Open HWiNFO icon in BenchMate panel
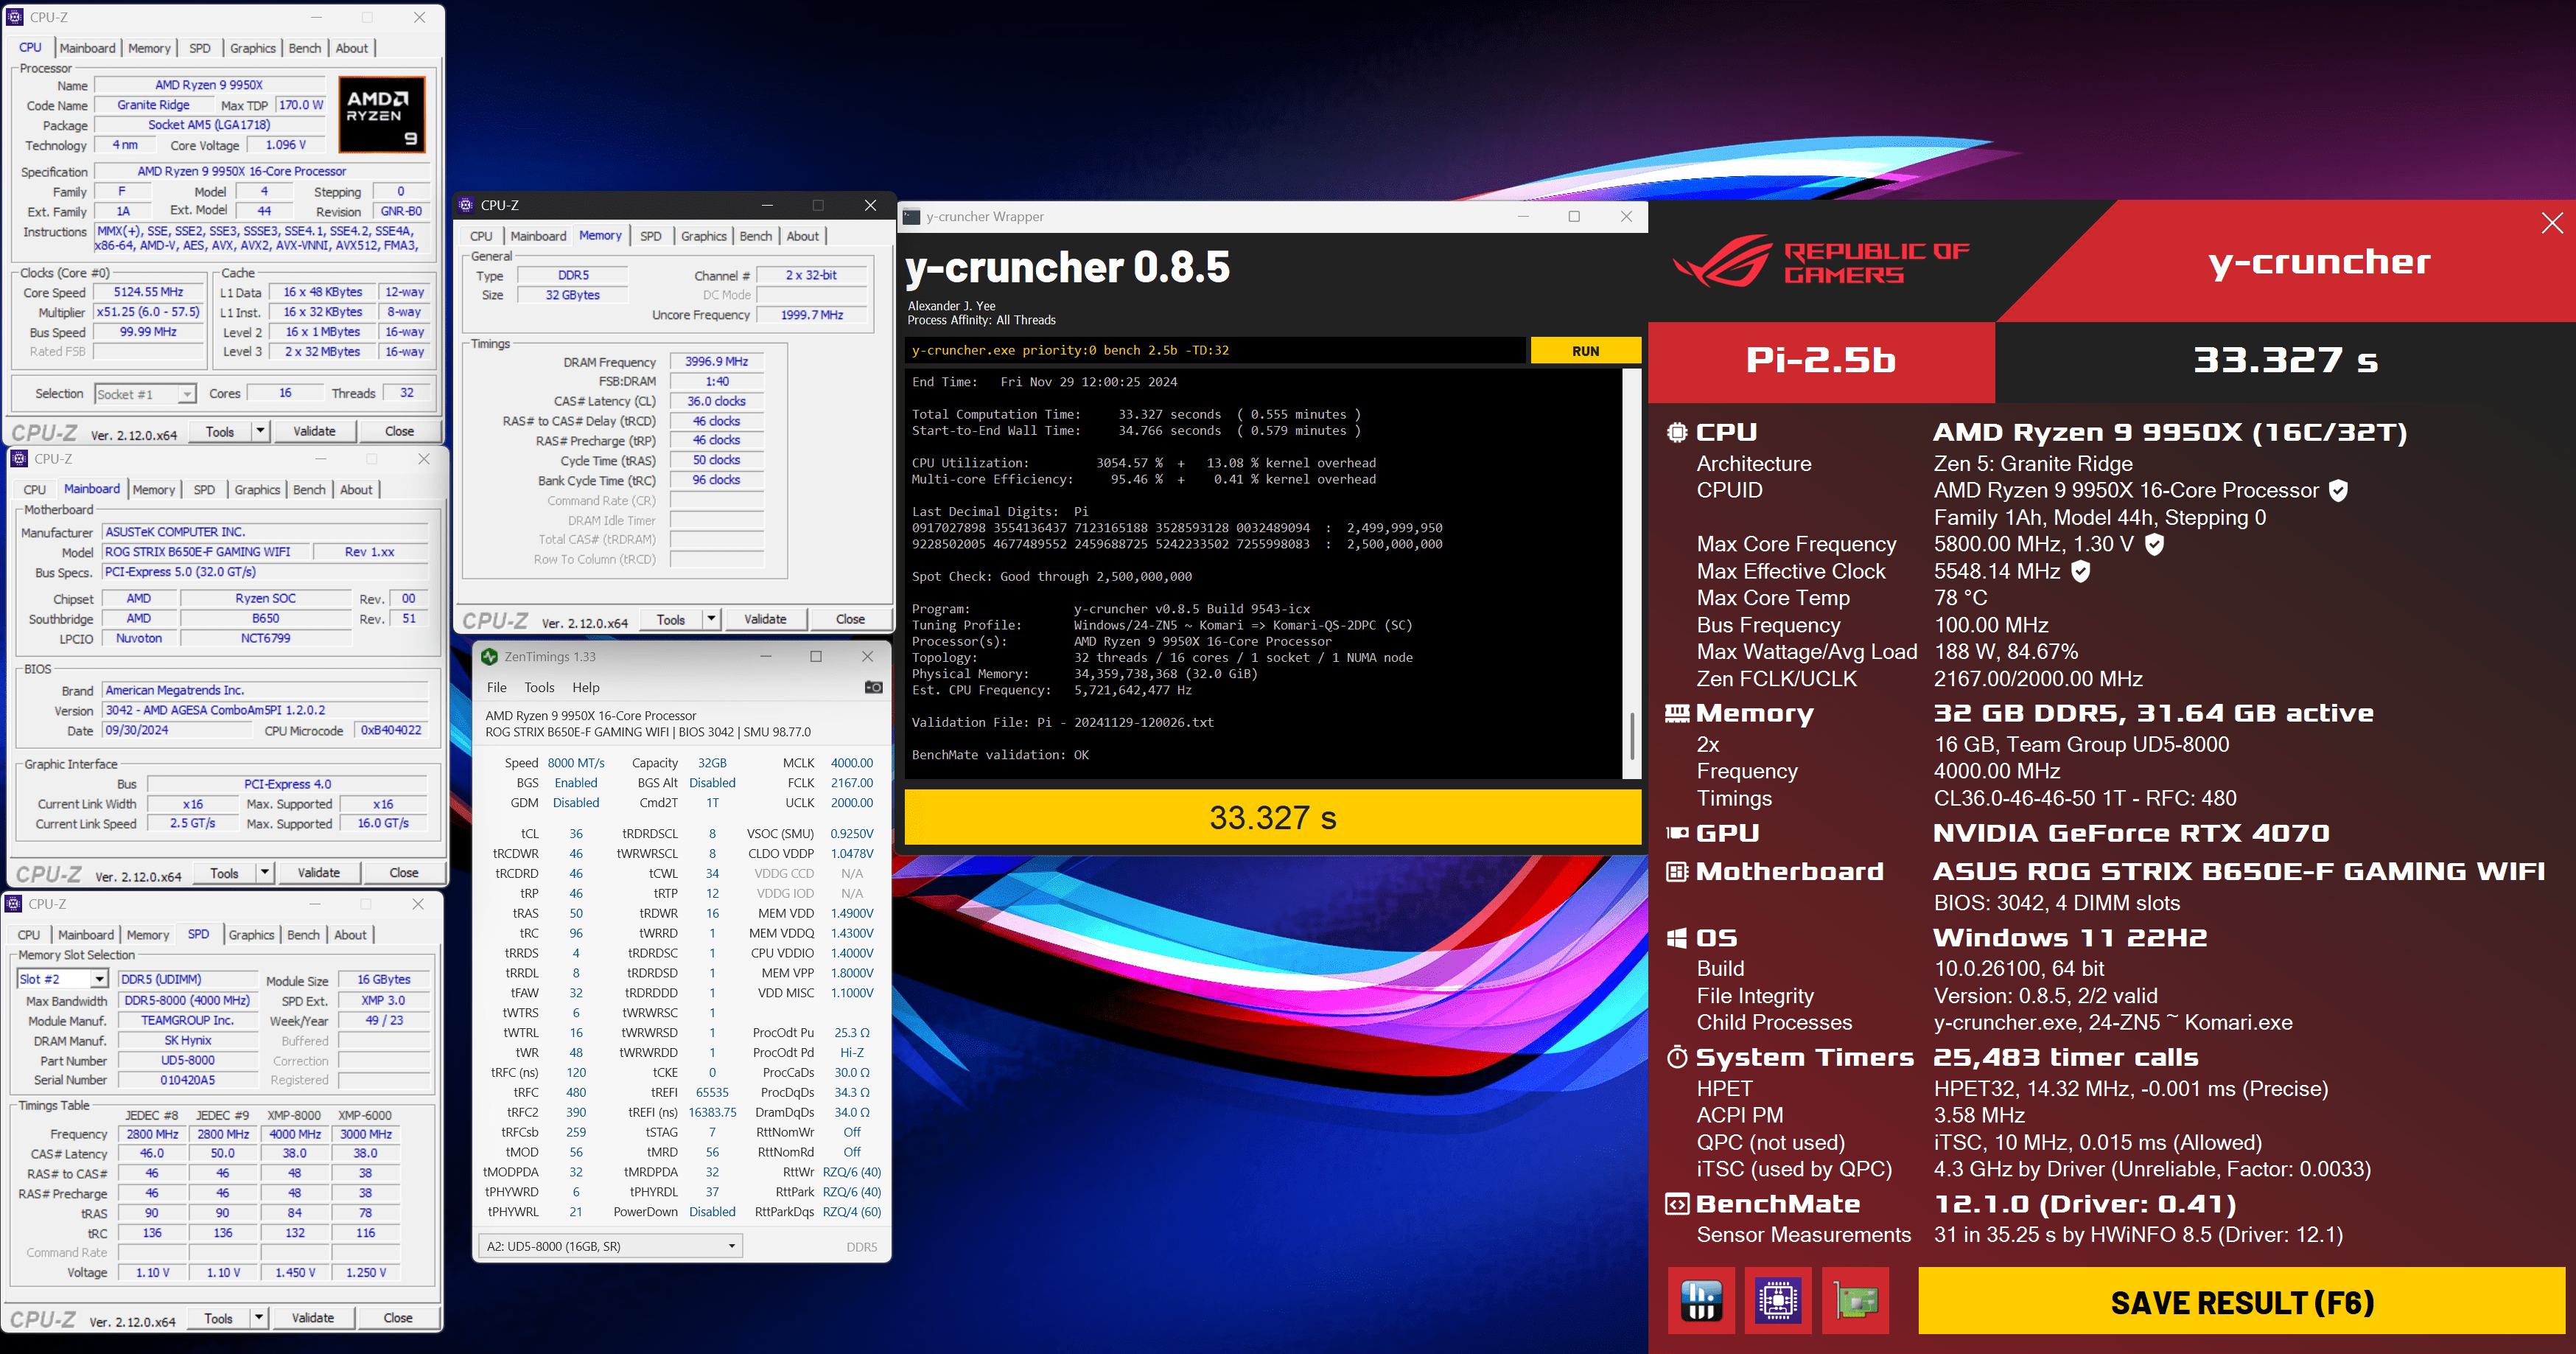Image resolution: width=2576 pixels, height=1354 pixels. 1701,1301
